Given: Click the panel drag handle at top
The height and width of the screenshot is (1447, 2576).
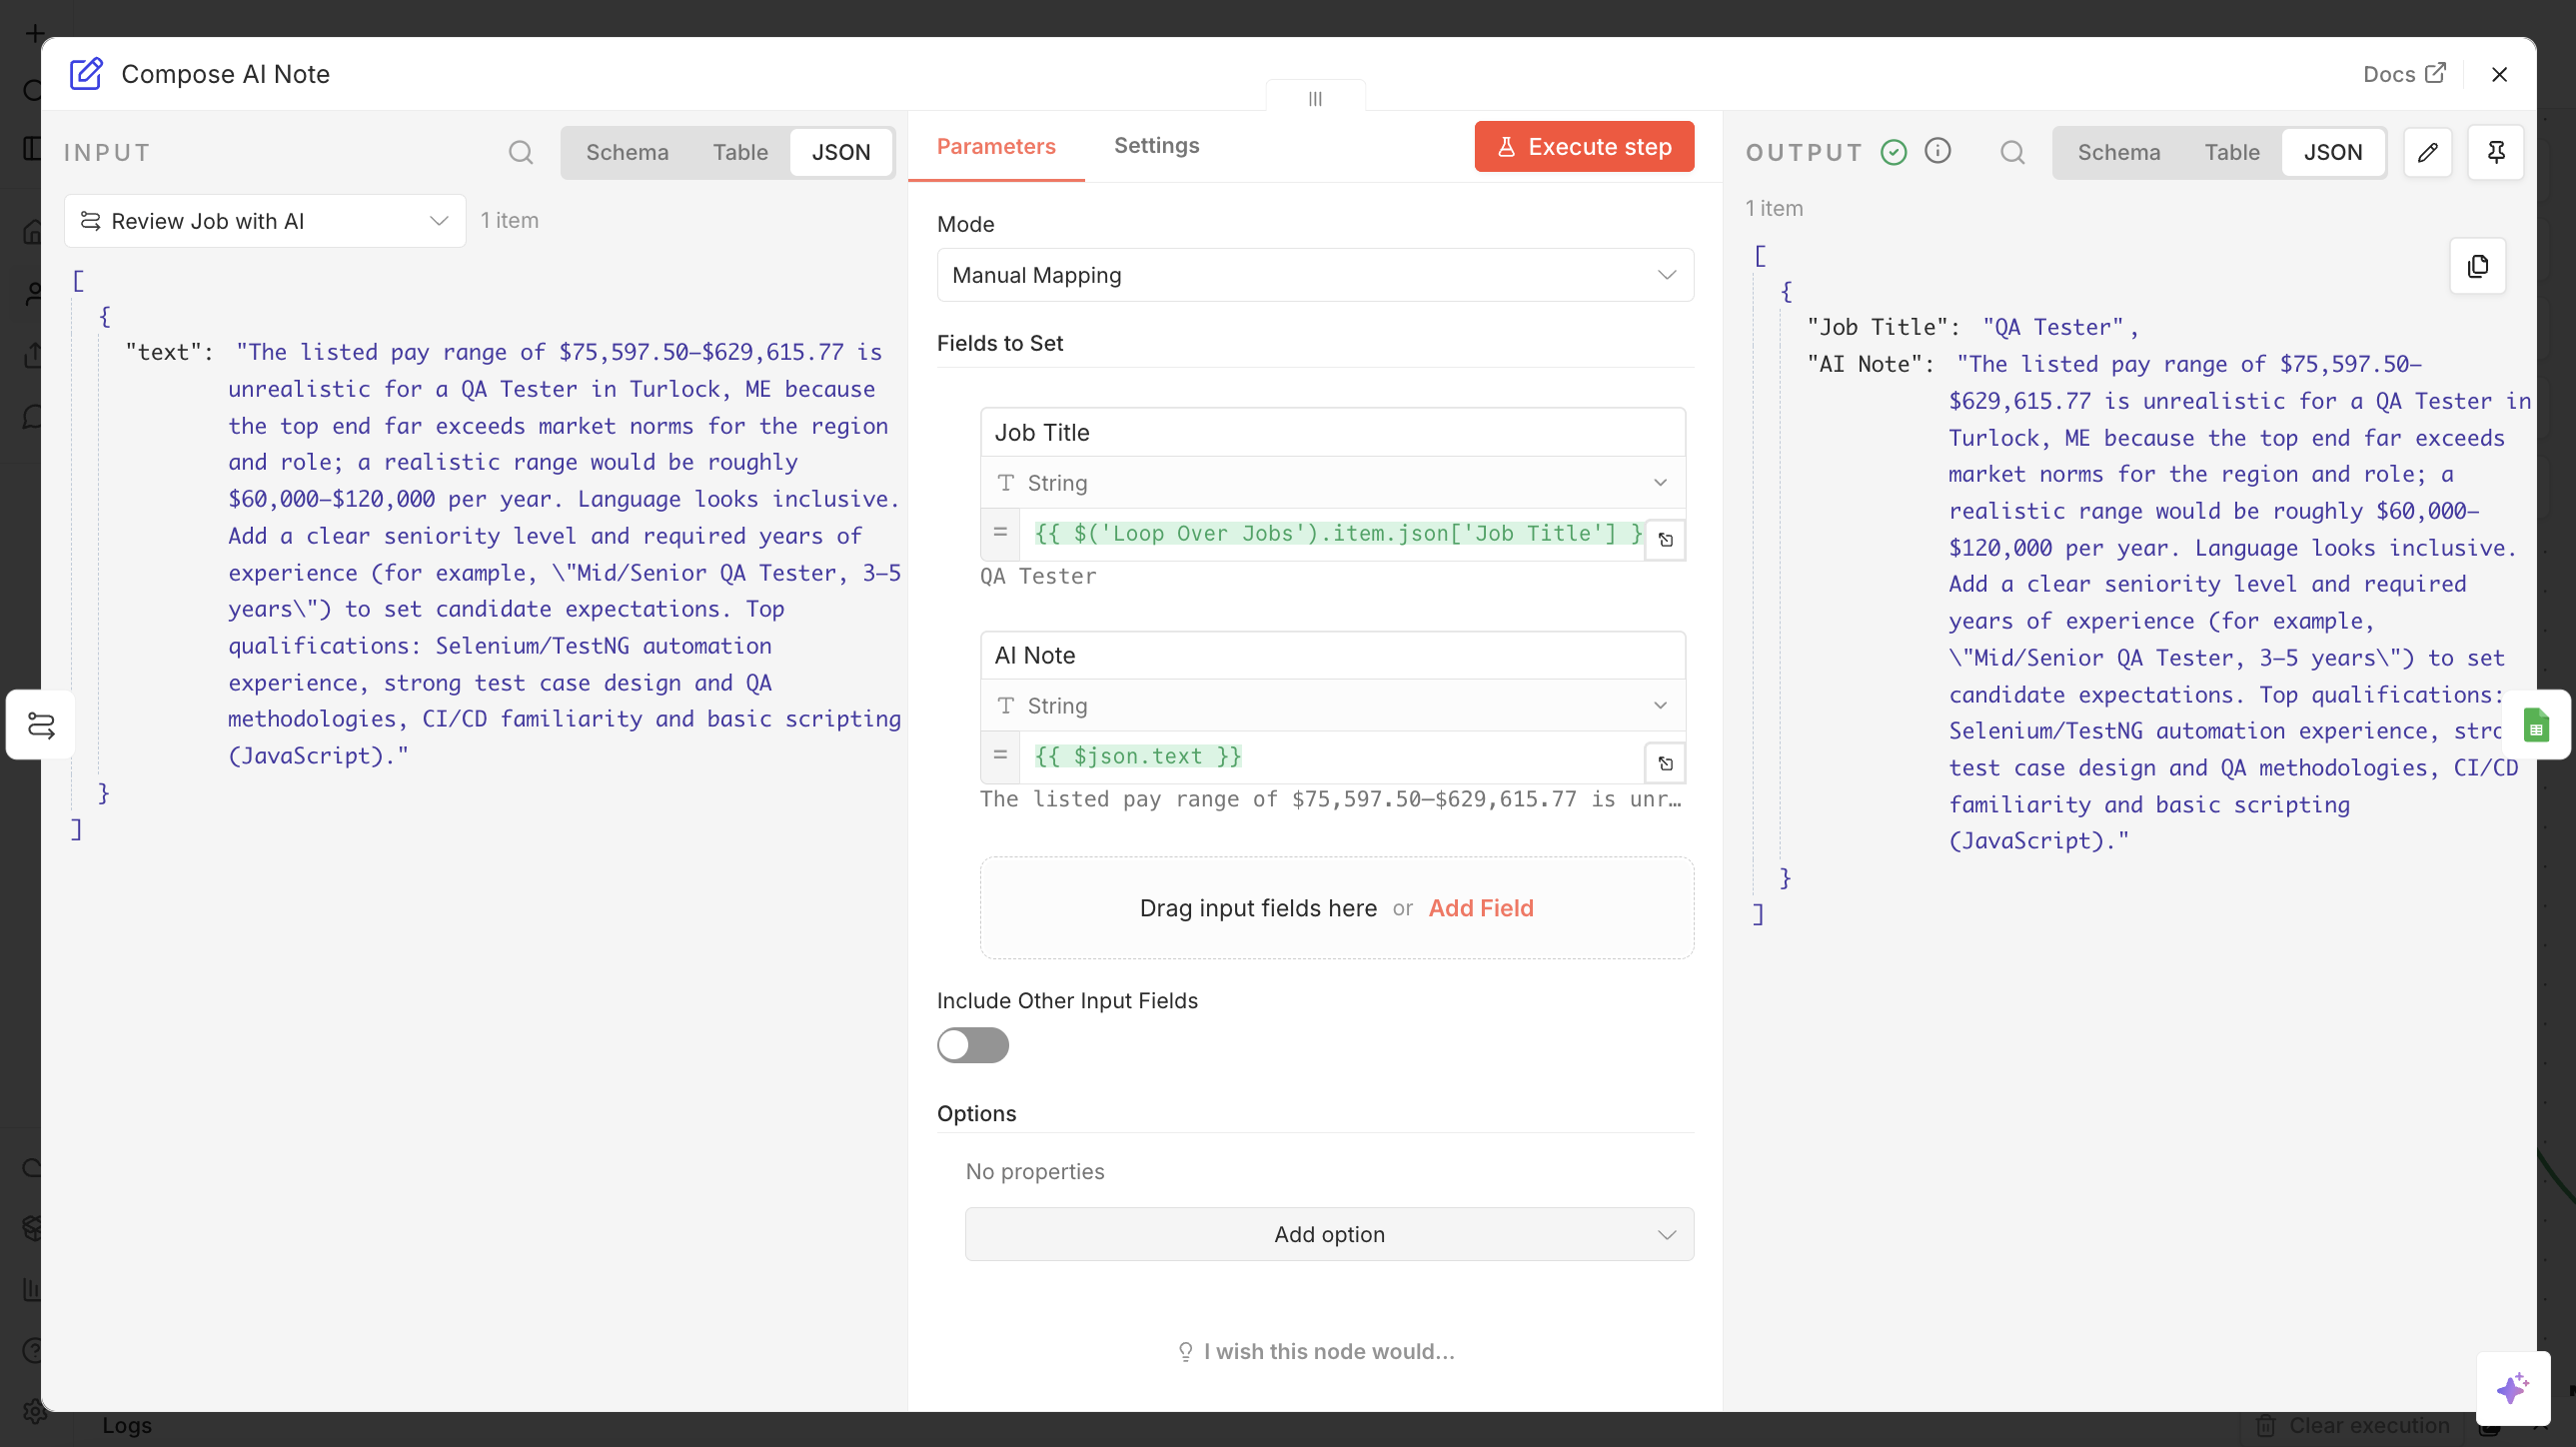Looking at the screenshot, I should [1315, 98].
